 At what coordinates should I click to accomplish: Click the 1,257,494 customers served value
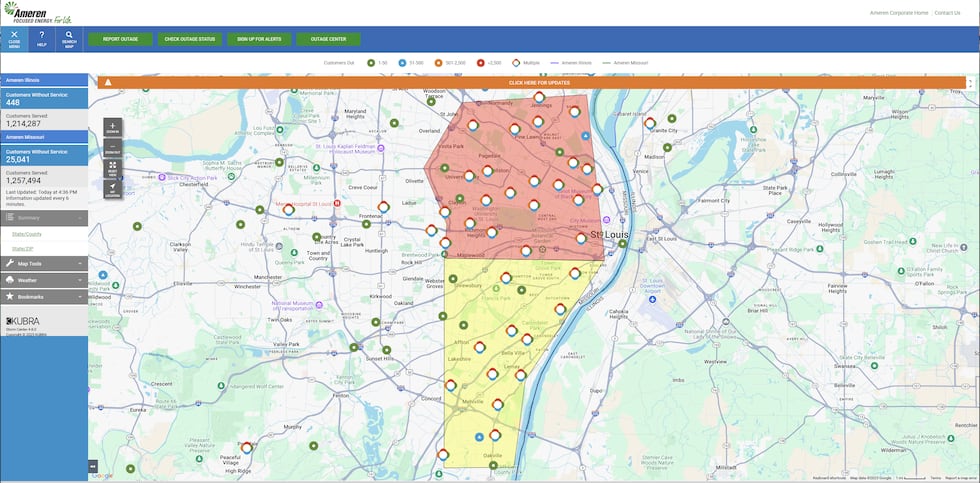click(22, 181)
